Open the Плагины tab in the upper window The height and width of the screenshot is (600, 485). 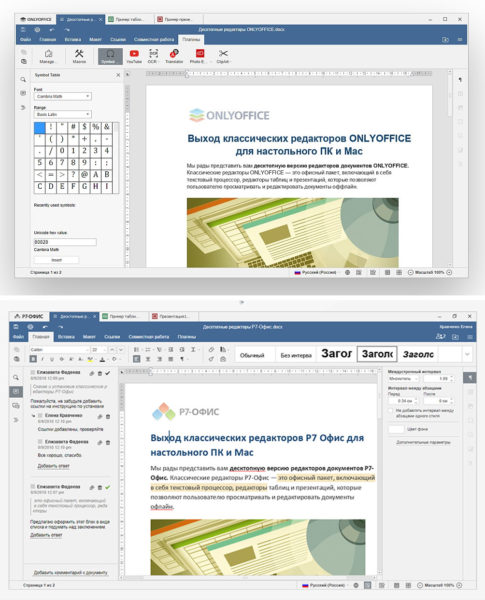(191, 39)
